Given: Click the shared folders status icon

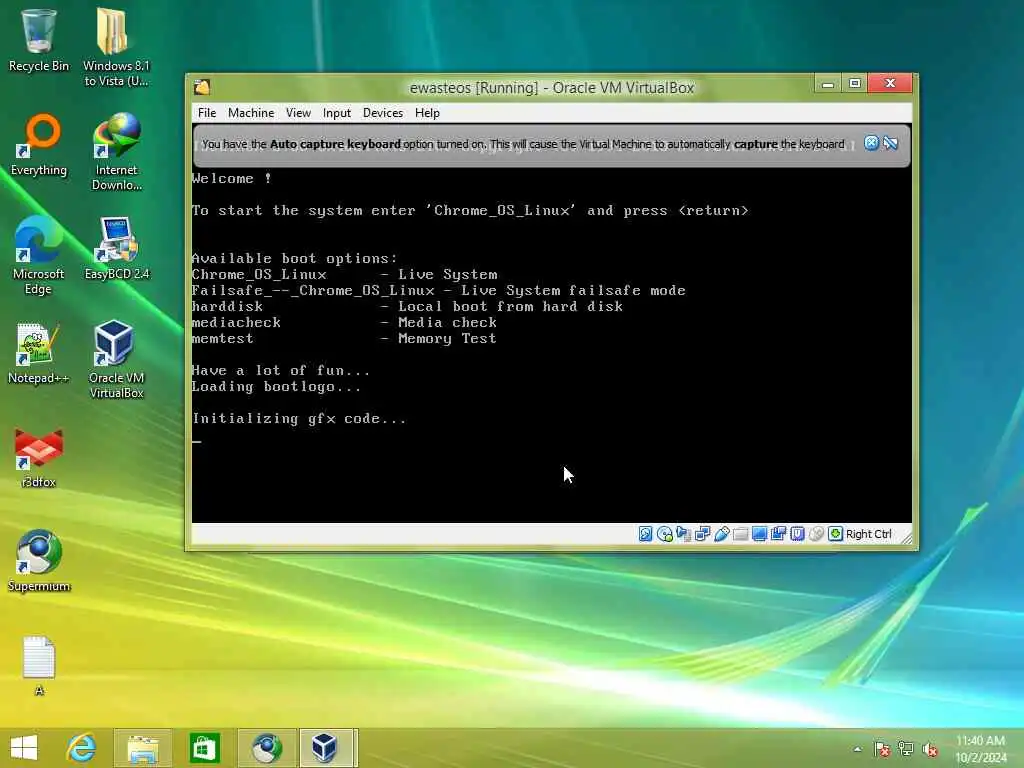Looking at the screenshot, I should 741,534.
